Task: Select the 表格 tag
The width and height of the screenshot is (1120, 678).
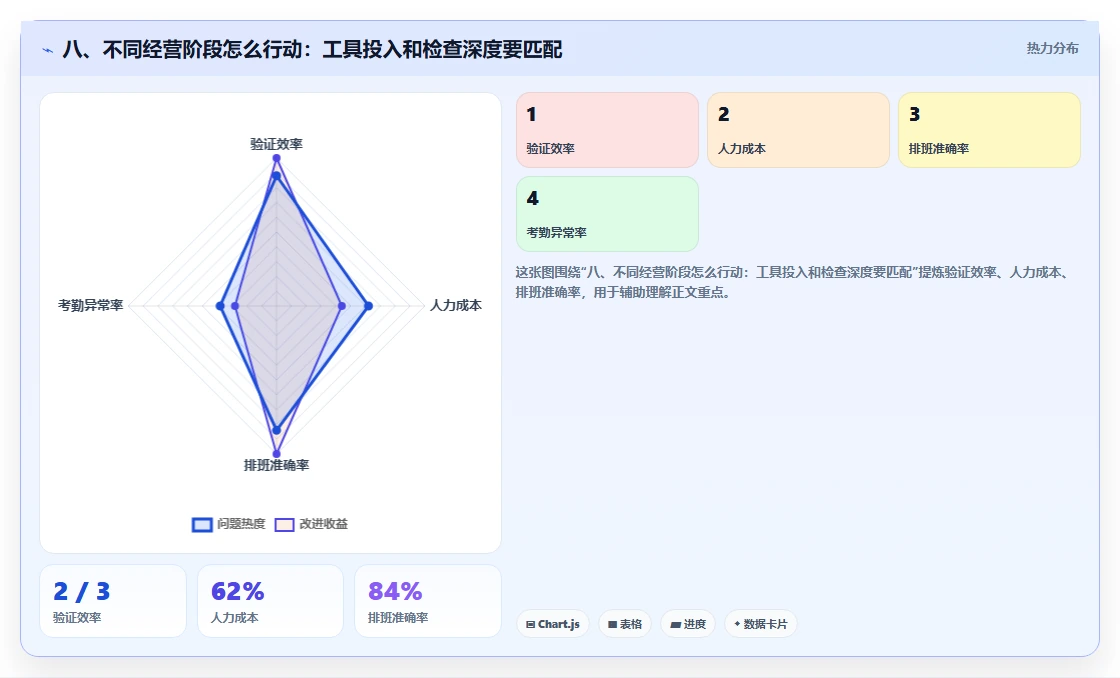Action: coord(625,624)
